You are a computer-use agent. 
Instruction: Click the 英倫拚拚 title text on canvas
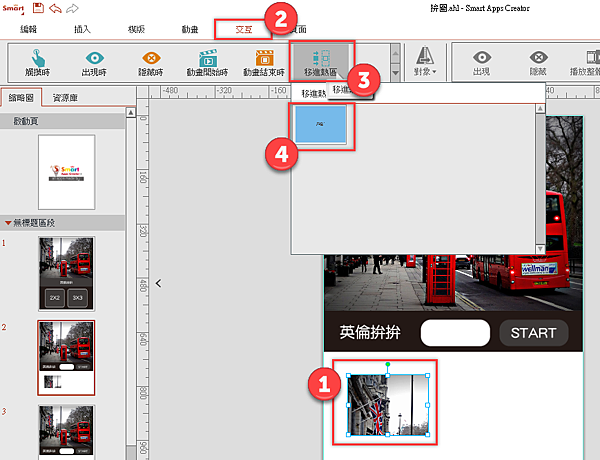[370, 332]
